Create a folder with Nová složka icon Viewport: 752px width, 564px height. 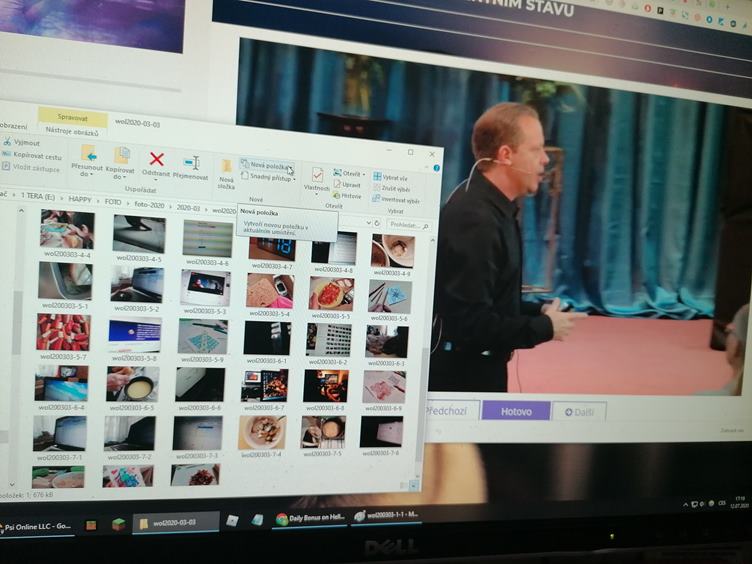click(x=226, y=166)
